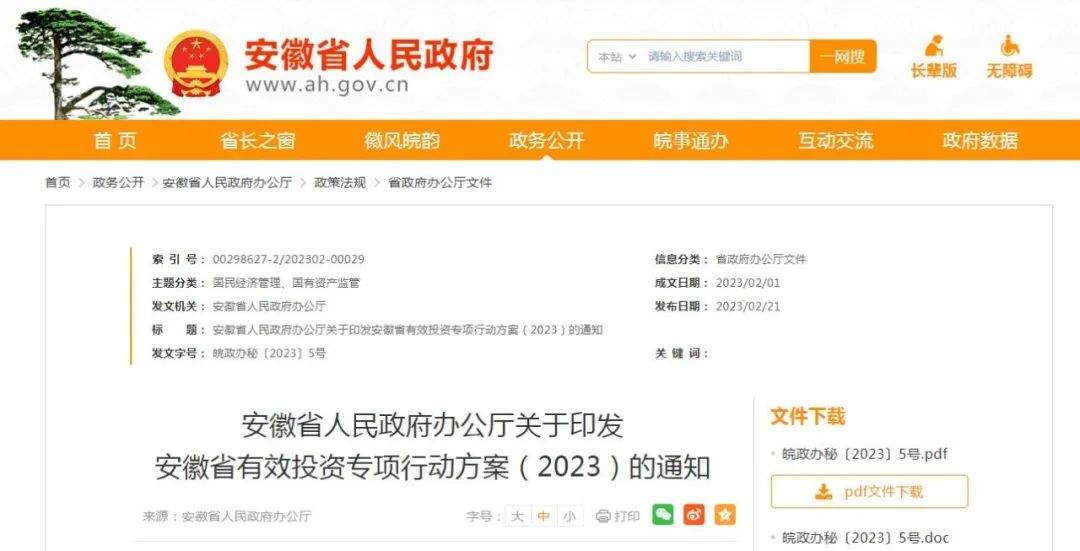Image resolution: width=1080 pixels, height=551 pixels.
Task: Open the 长辈版 elder mode icon
Action: [933, 46]
